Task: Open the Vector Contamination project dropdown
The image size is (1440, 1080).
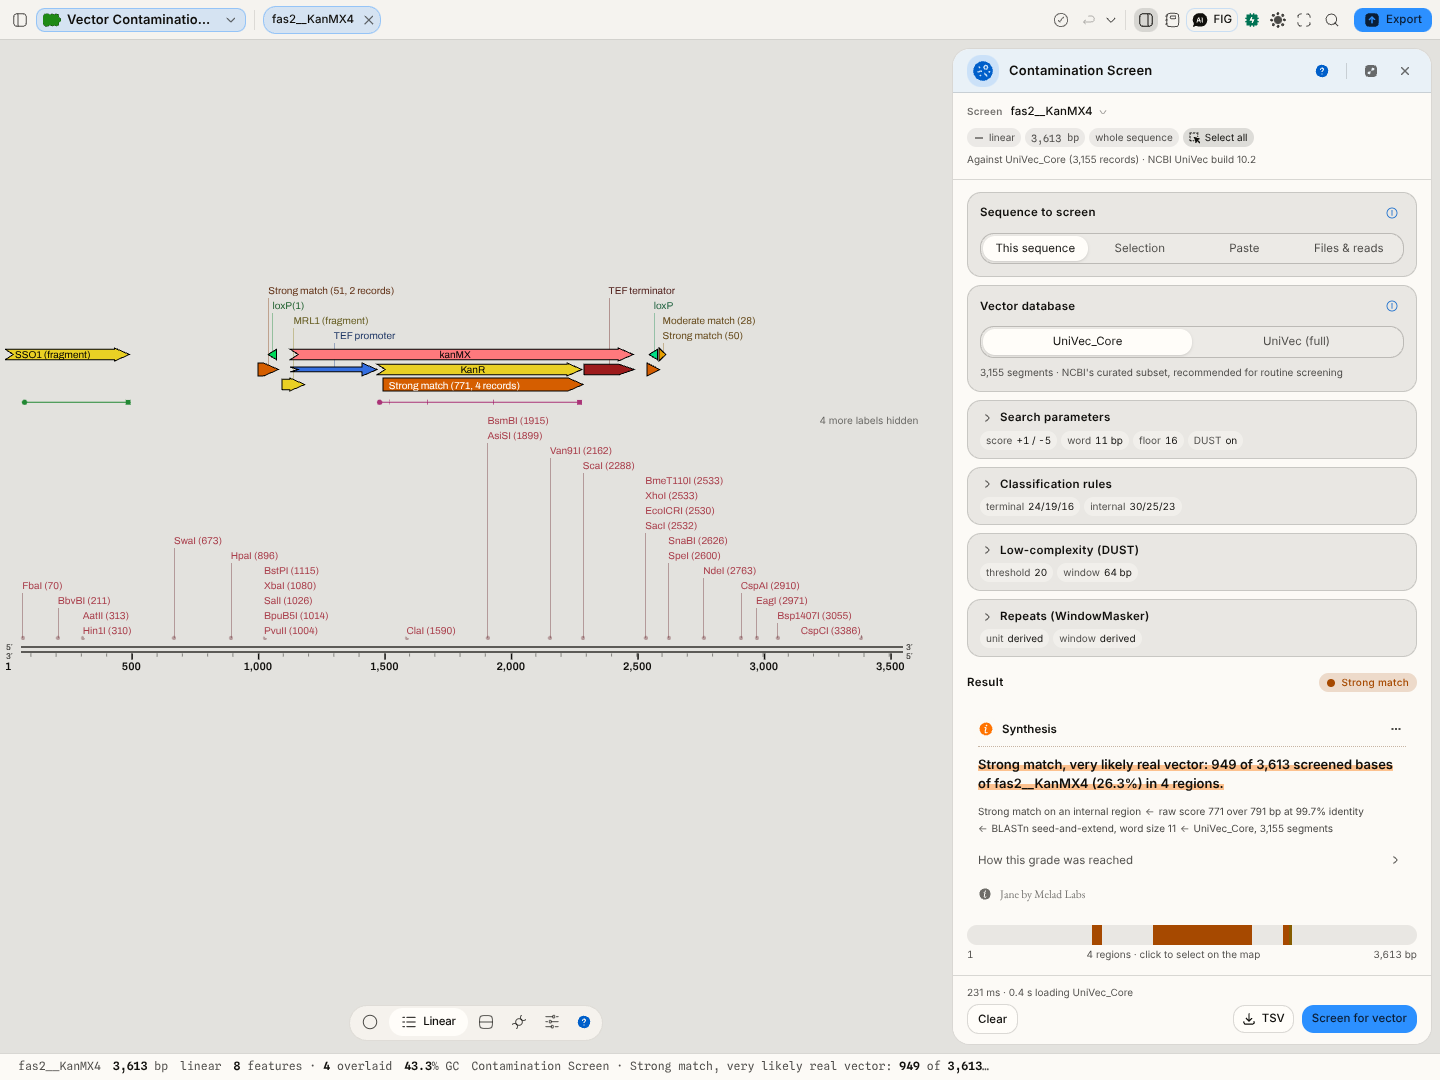Action: [x=141, y=20]
